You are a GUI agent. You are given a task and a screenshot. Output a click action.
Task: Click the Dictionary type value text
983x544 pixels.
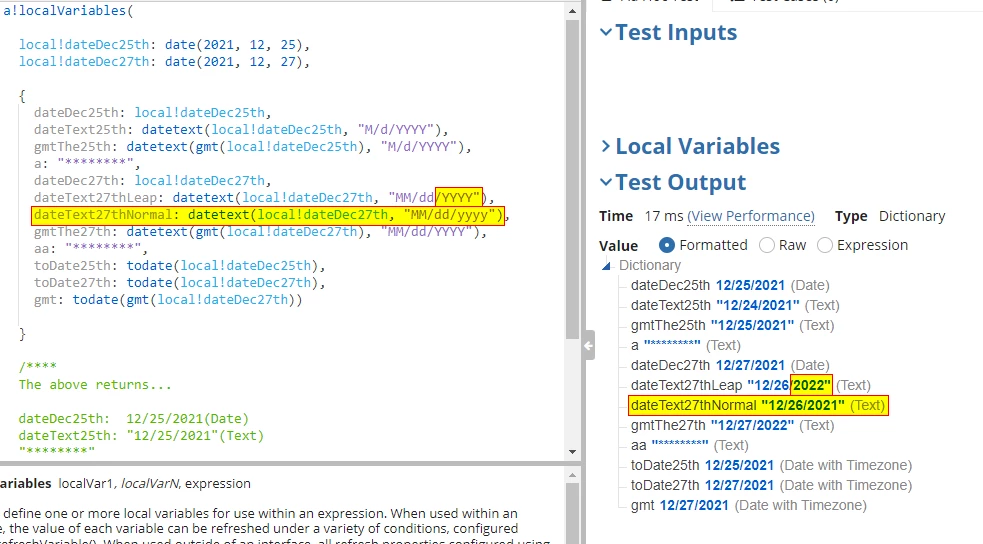click(912, 216)
